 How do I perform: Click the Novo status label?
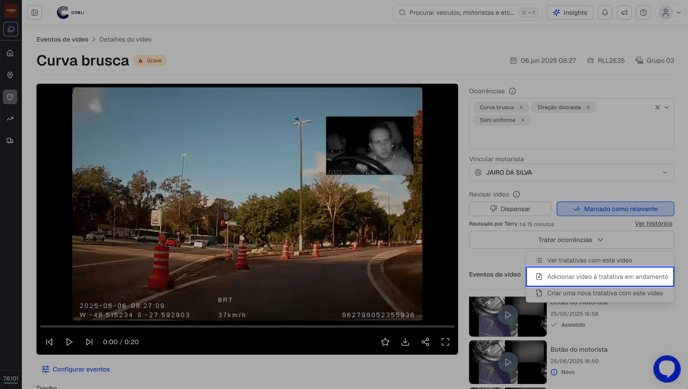pyautogui.click(x=568, y=372)
